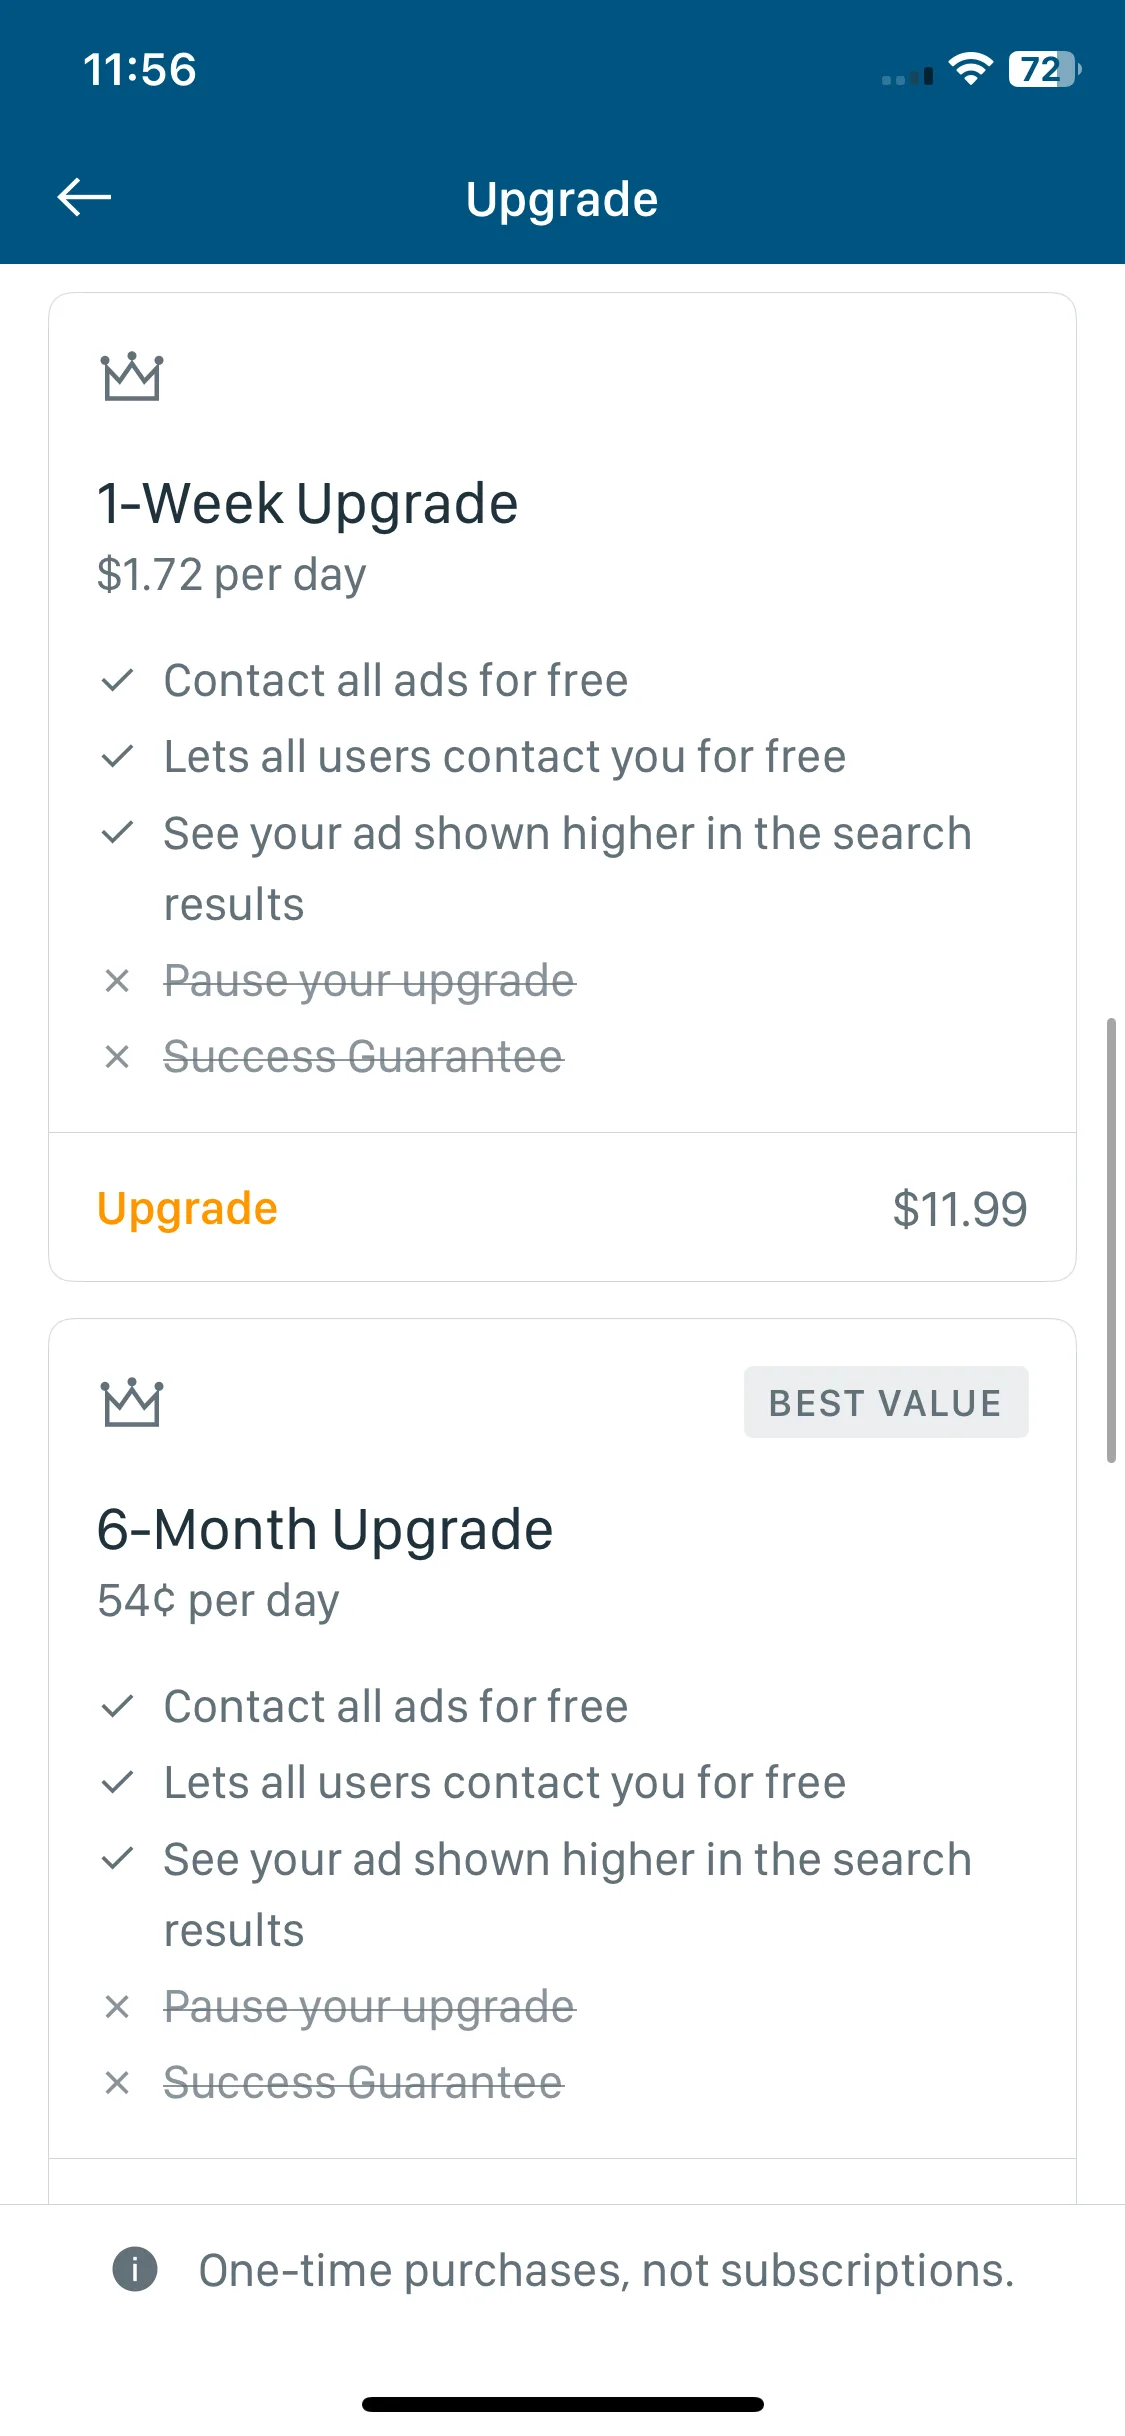Tap the info icon beside One-time purchases

click(x=135, y=2269)
